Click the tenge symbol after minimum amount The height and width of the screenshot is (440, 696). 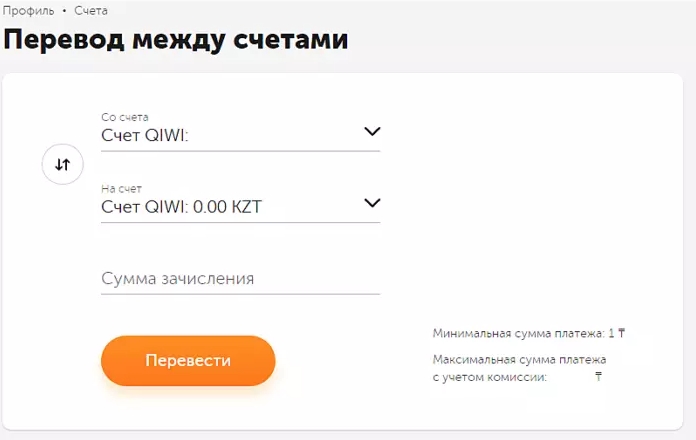point(621,333)
